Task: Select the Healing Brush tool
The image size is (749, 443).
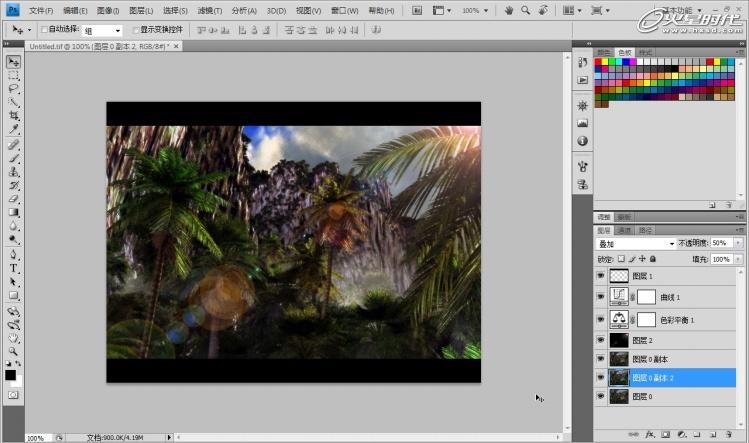Action: tap(13, 145)
